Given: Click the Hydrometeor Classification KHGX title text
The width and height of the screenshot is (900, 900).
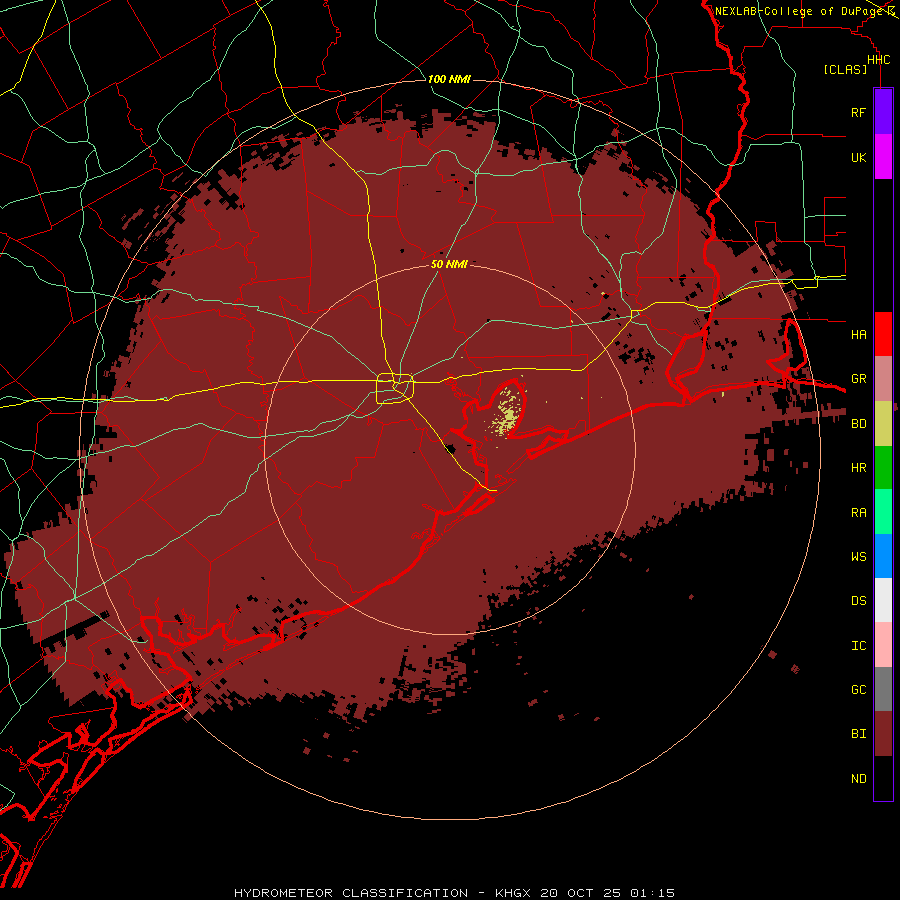Looking at the screenshot, I should pyautogui.click(x=454, y=893).
